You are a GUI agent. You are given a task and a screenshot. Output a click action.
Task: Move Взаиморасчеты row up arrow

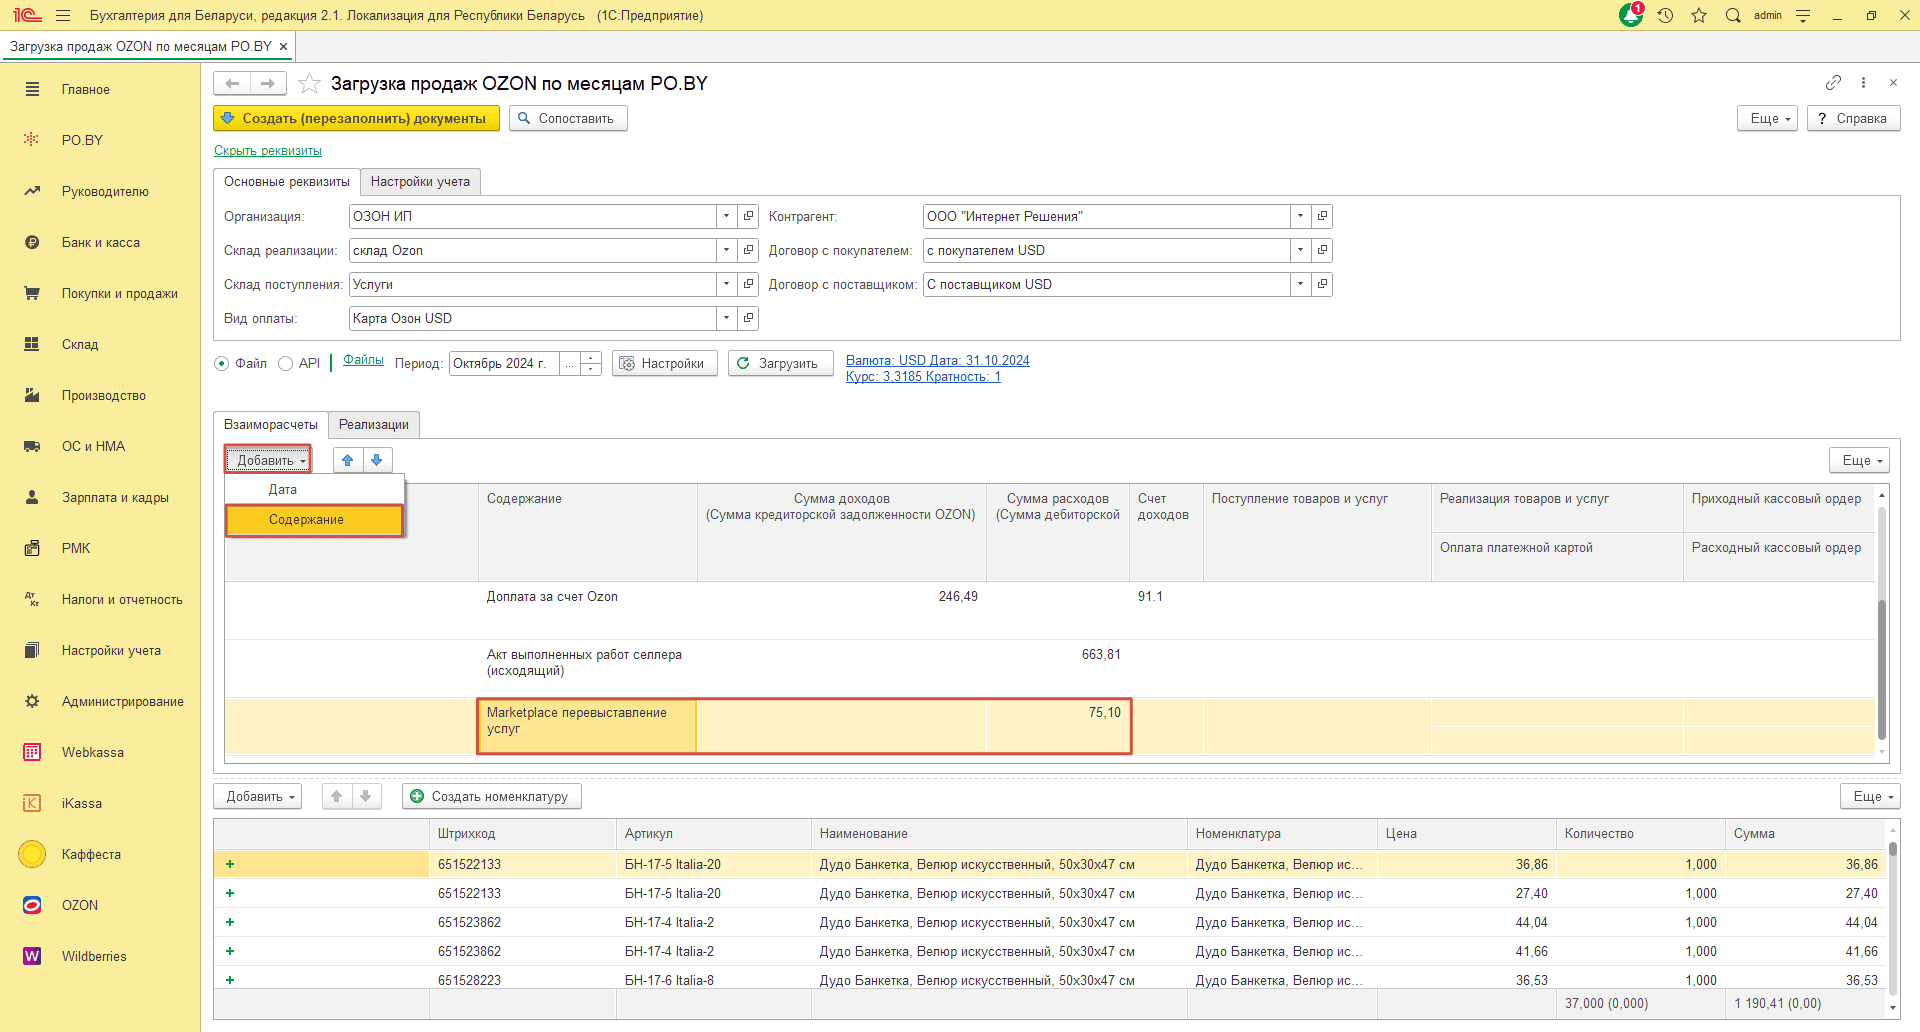point(348,460)
